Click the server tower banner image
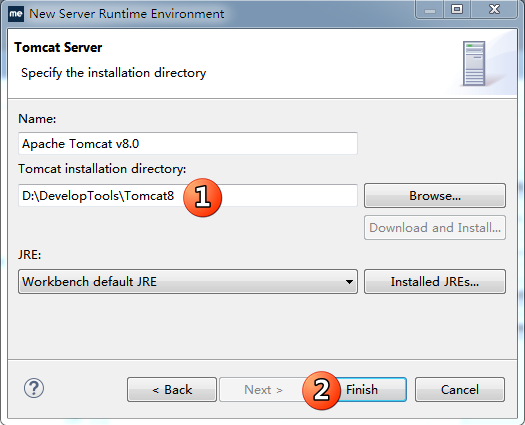The image size is (525, 425). pos(474,63)
